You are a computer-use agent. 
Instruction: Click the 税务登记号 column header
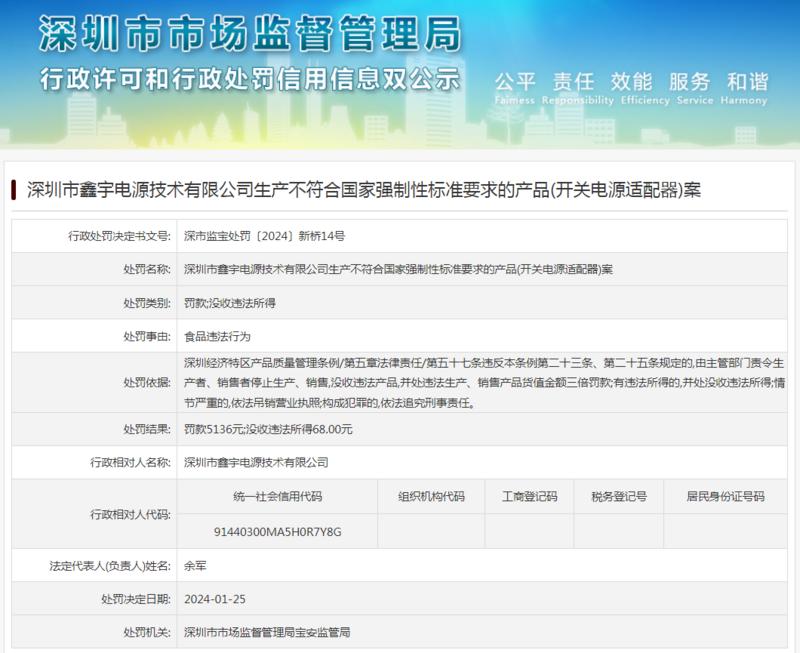click(619, 496)
